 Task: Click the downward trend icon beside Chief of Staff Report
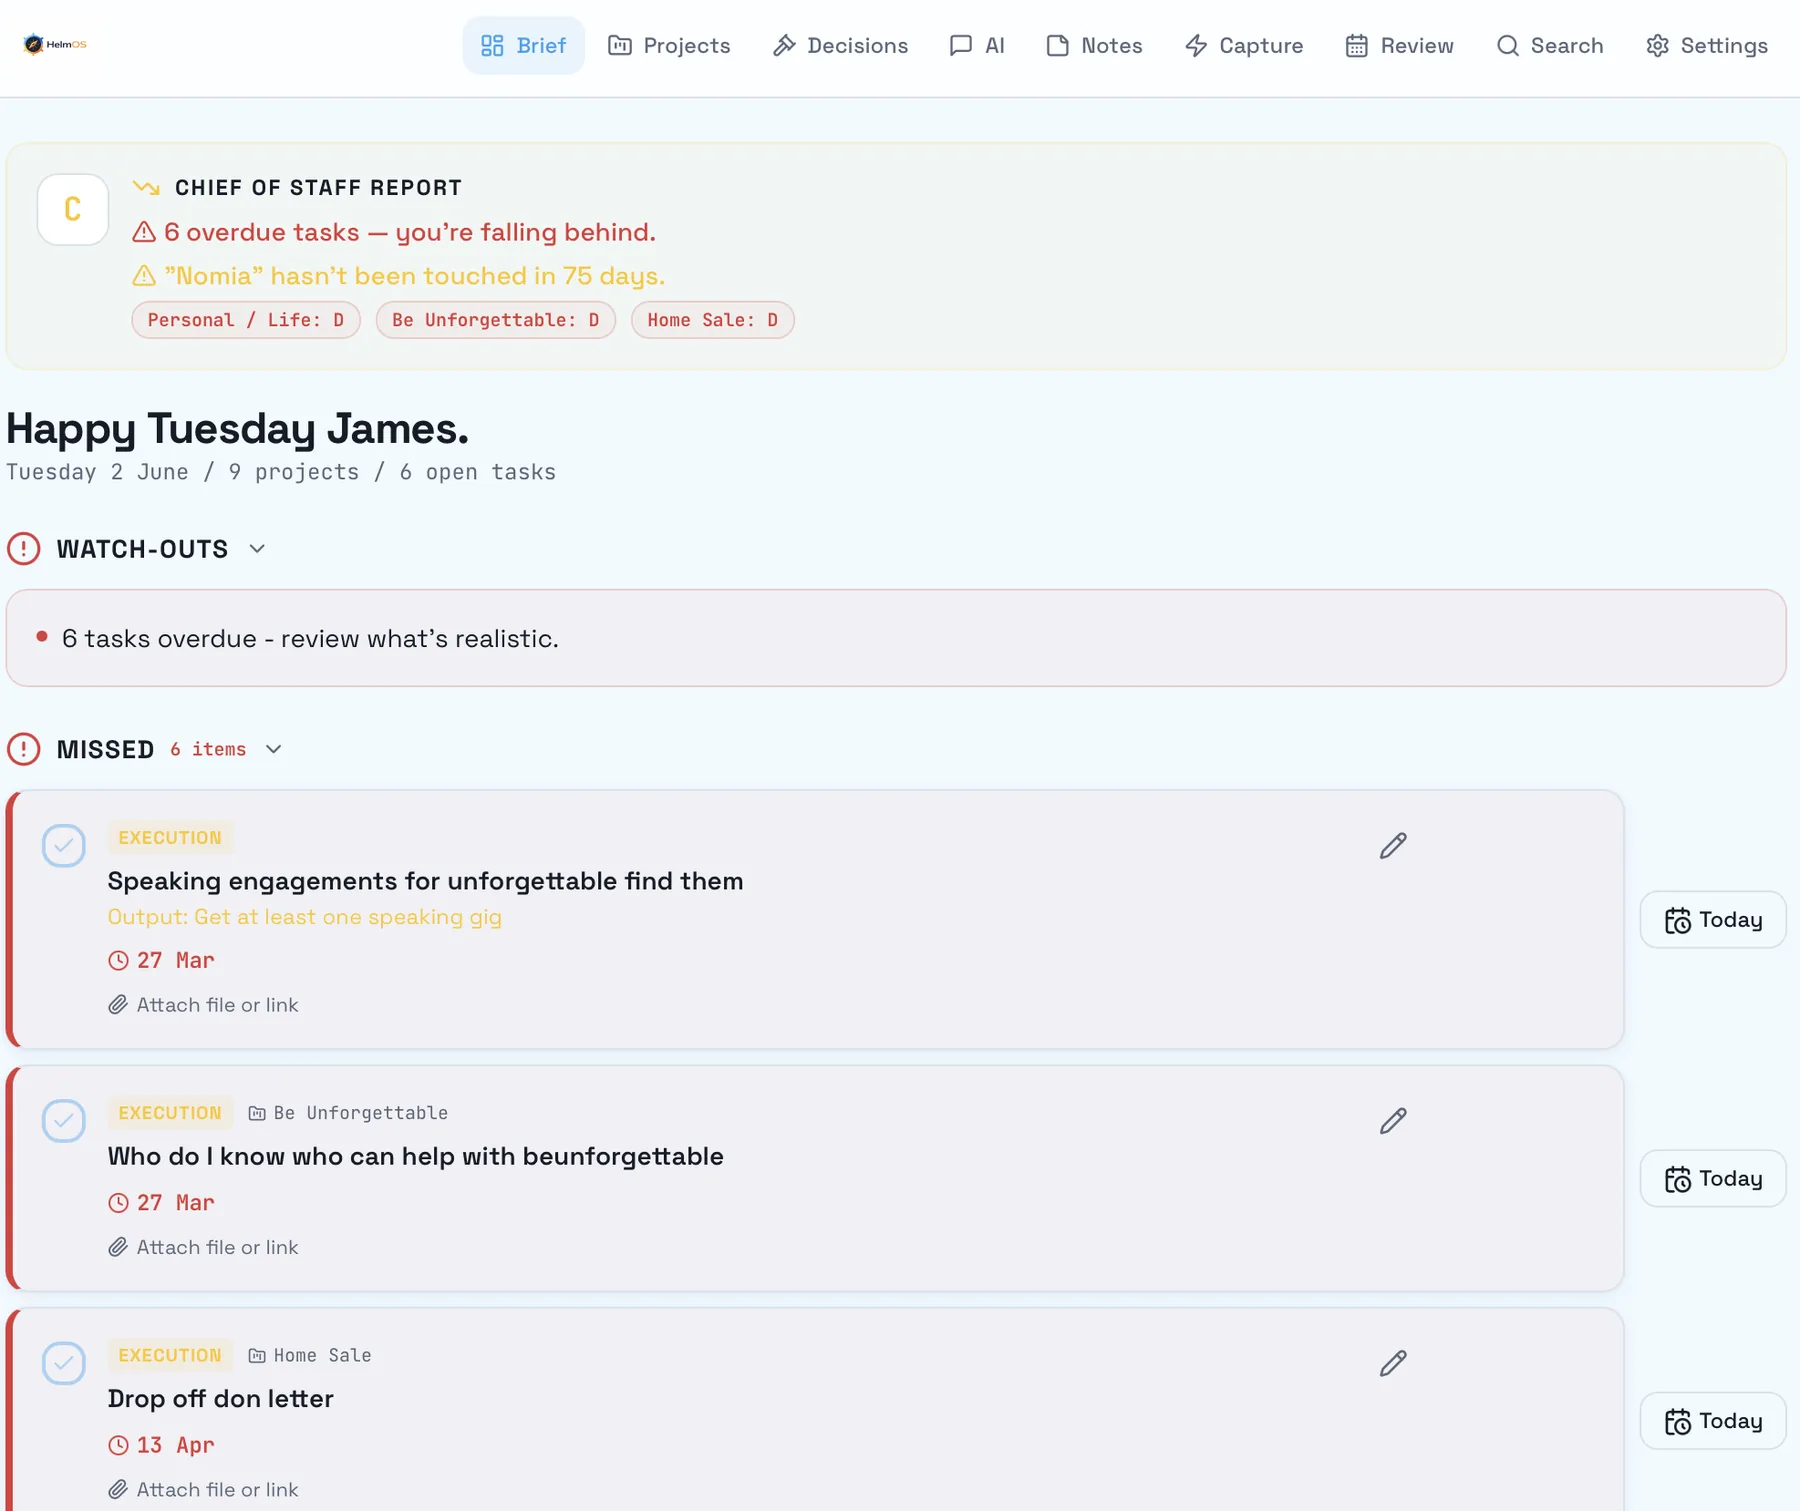[146, 187]
